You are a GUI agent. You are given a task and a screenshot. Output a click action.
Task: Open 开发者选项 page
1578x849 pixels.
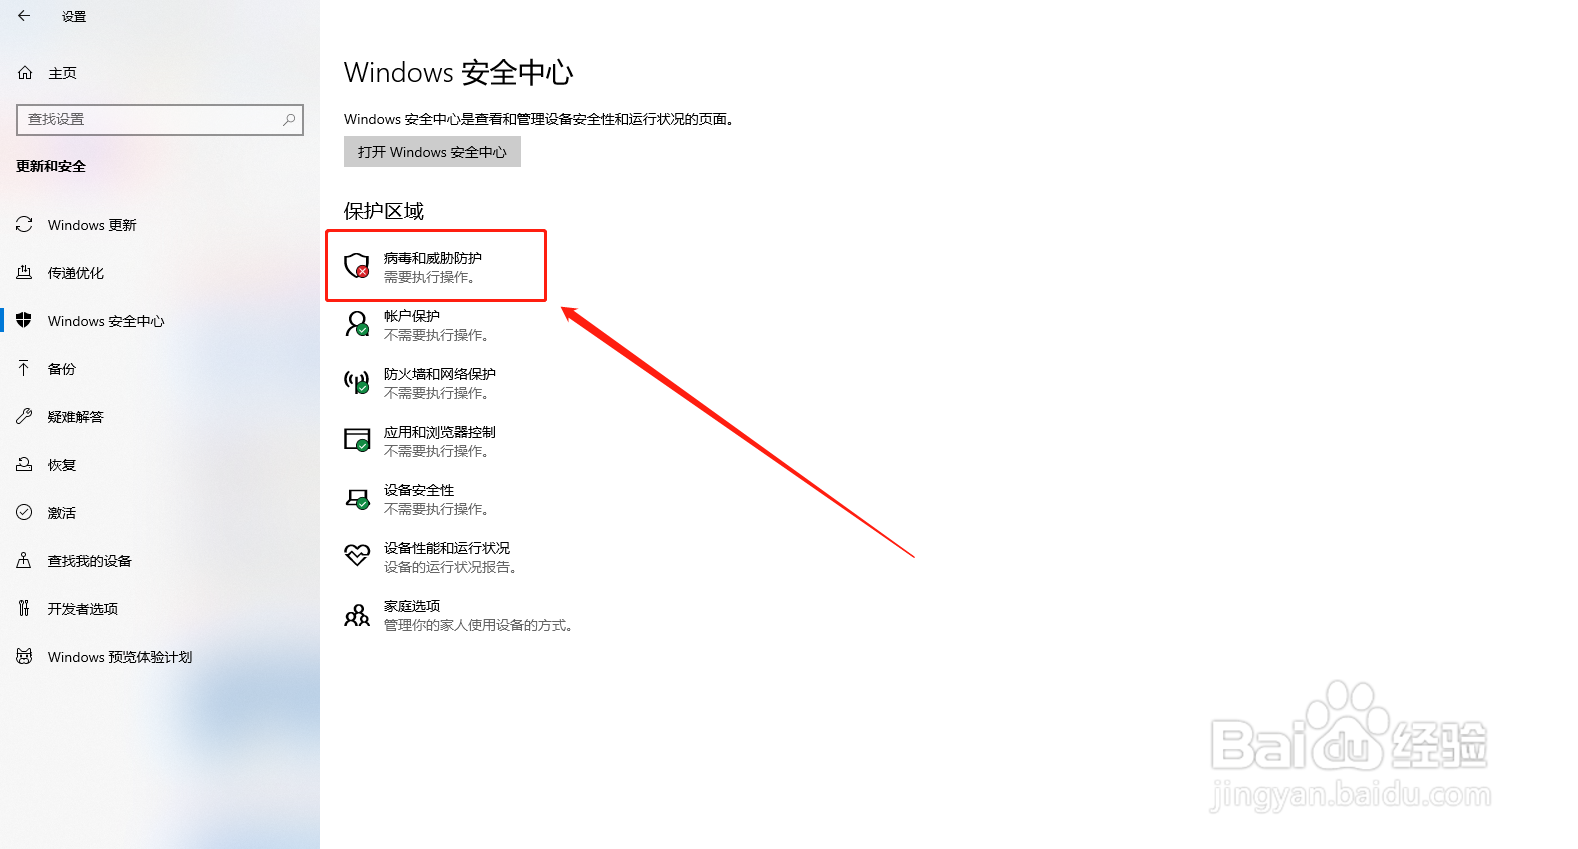[83, 609]
